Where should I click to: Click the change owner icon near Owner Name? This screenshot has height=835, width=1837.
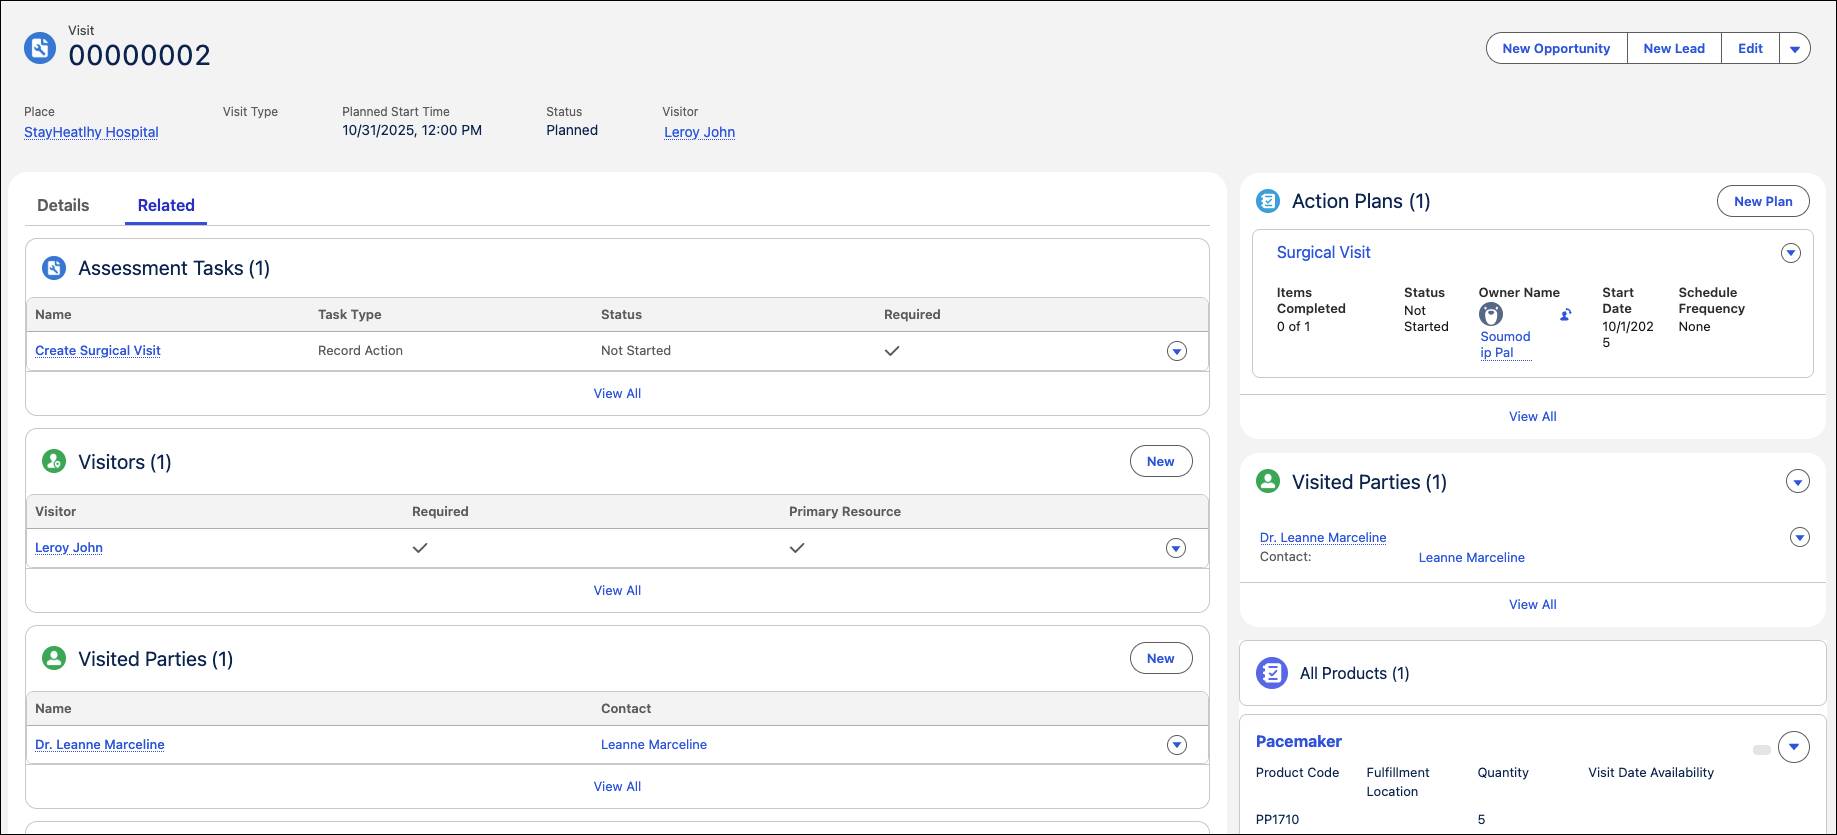[1565, 314]
